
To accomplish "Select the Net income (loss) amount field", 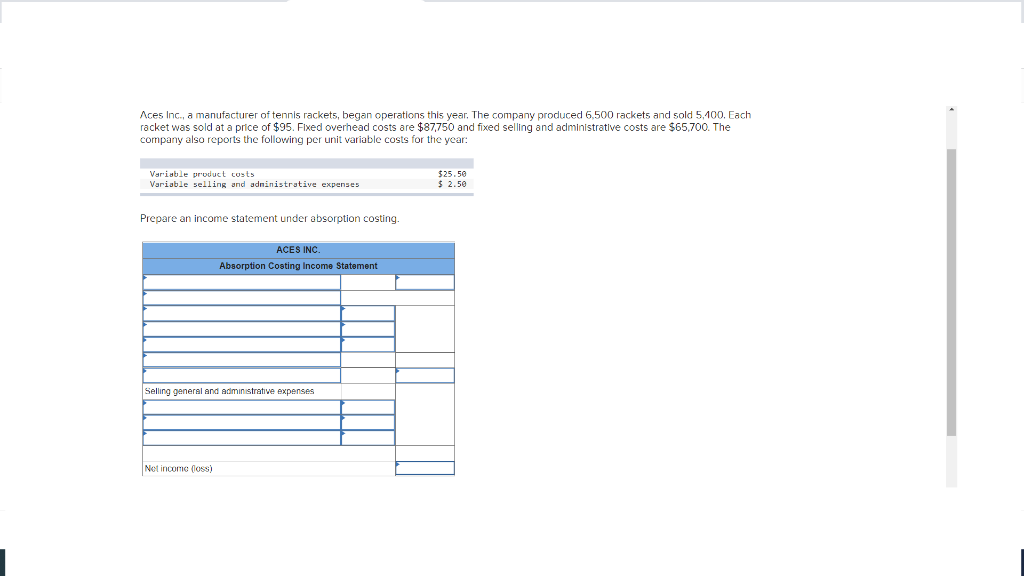I will (424, 468).
